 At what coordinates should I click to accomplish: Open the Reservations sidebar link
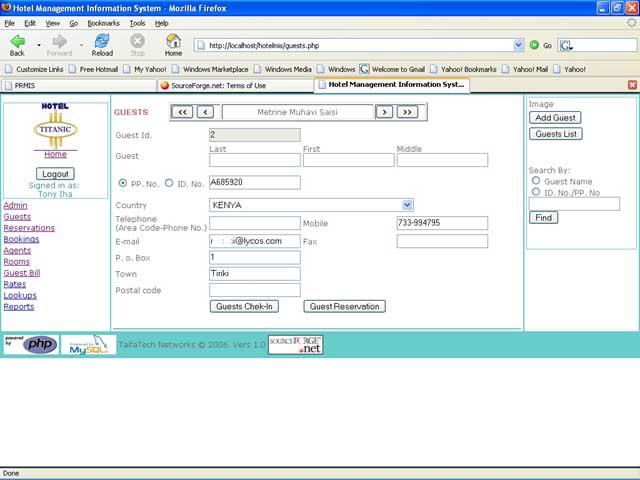(29, 228)
